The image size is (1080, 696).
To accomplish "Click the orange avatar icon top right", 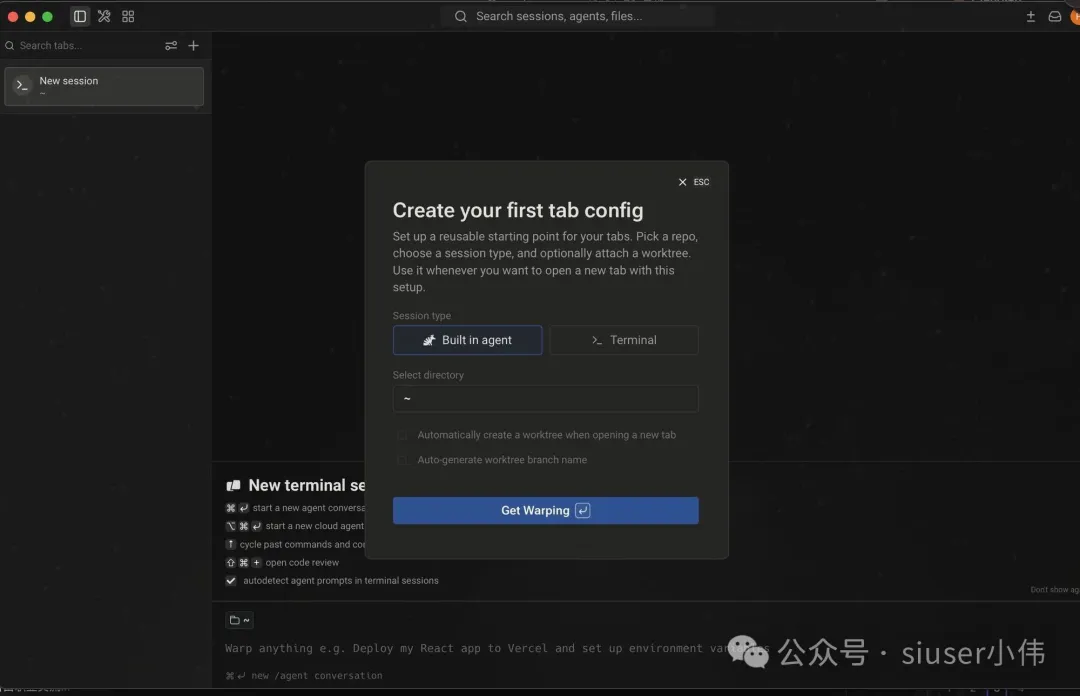I will [x=1075, y=17].
